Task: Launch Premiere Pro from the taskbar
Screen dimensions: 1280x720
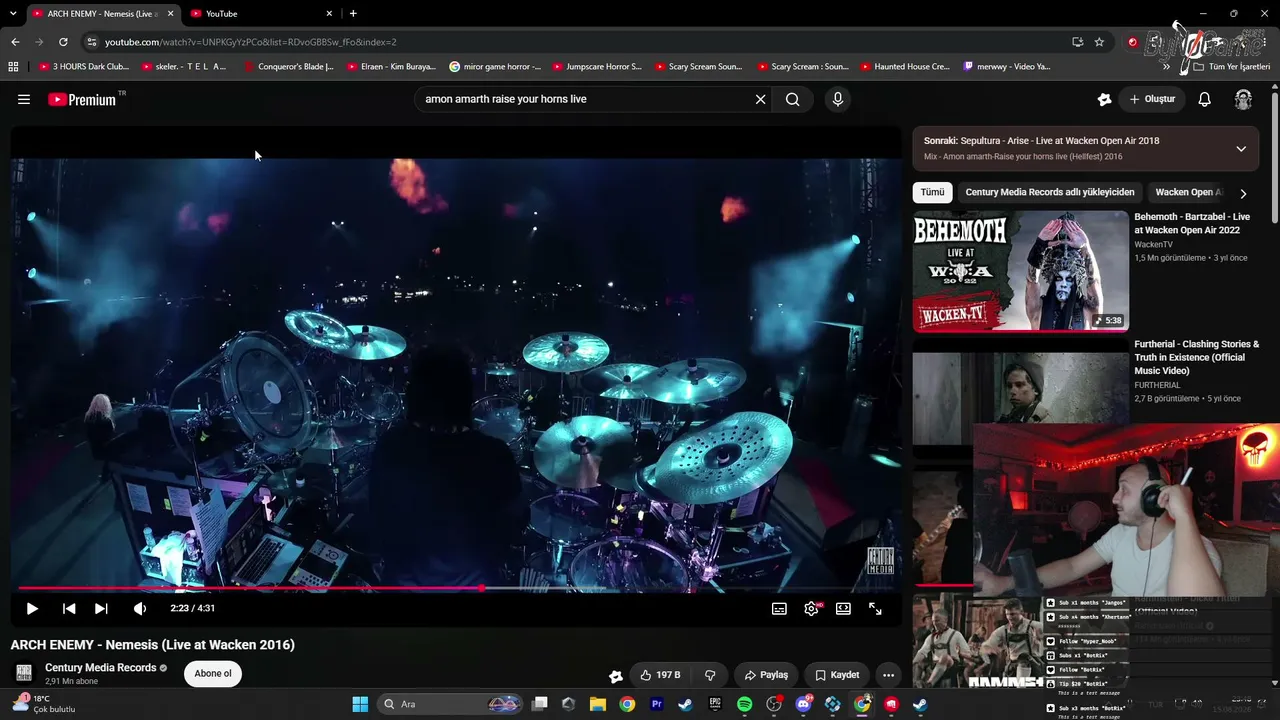Action: click(657, 704)
